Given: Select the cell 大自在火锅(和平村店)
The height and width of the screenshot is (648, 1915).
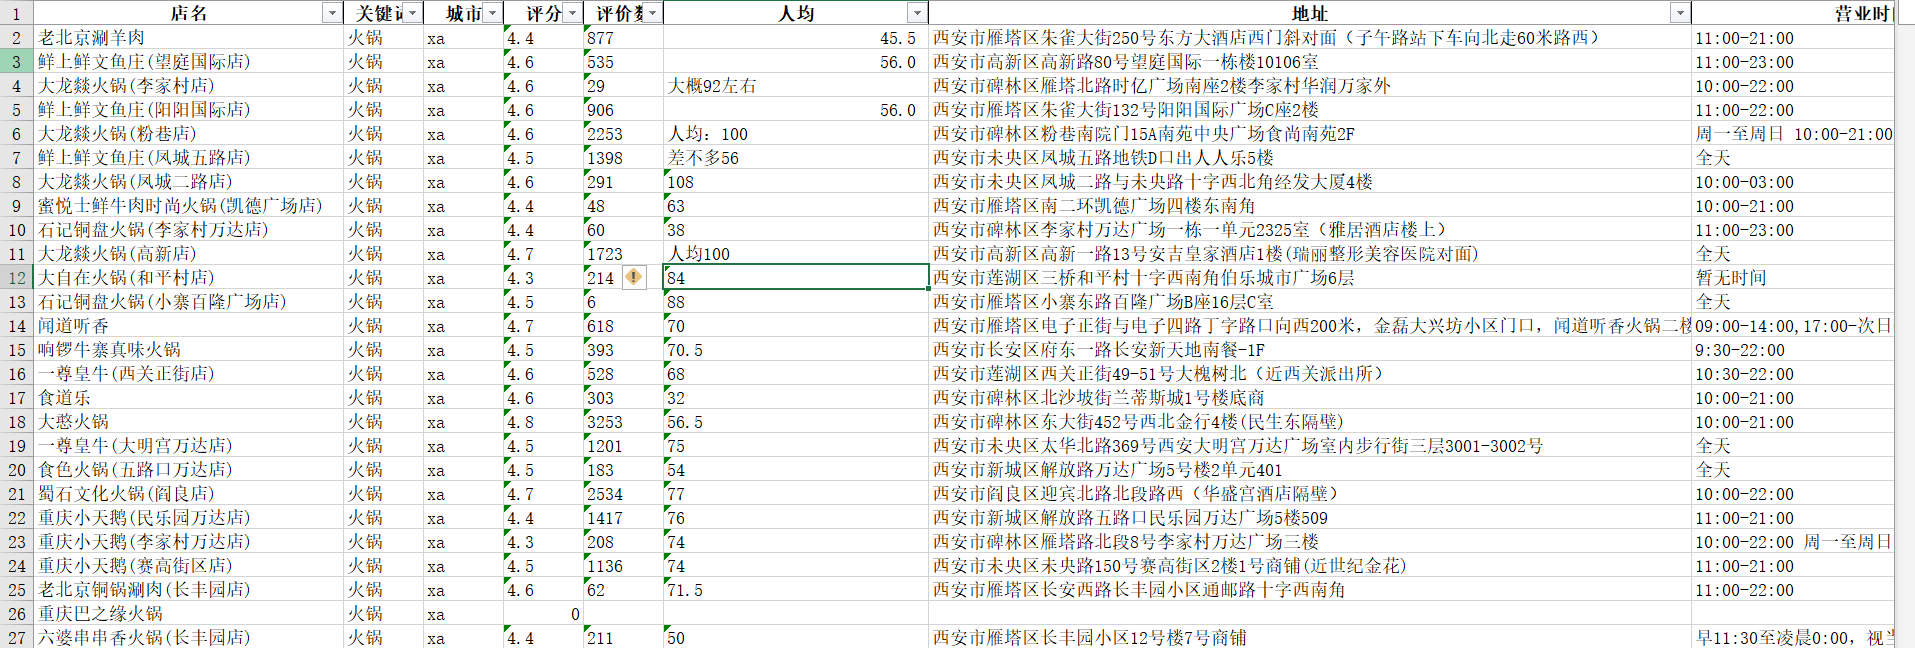Looking at the screenshot, I should coord(189,278).
